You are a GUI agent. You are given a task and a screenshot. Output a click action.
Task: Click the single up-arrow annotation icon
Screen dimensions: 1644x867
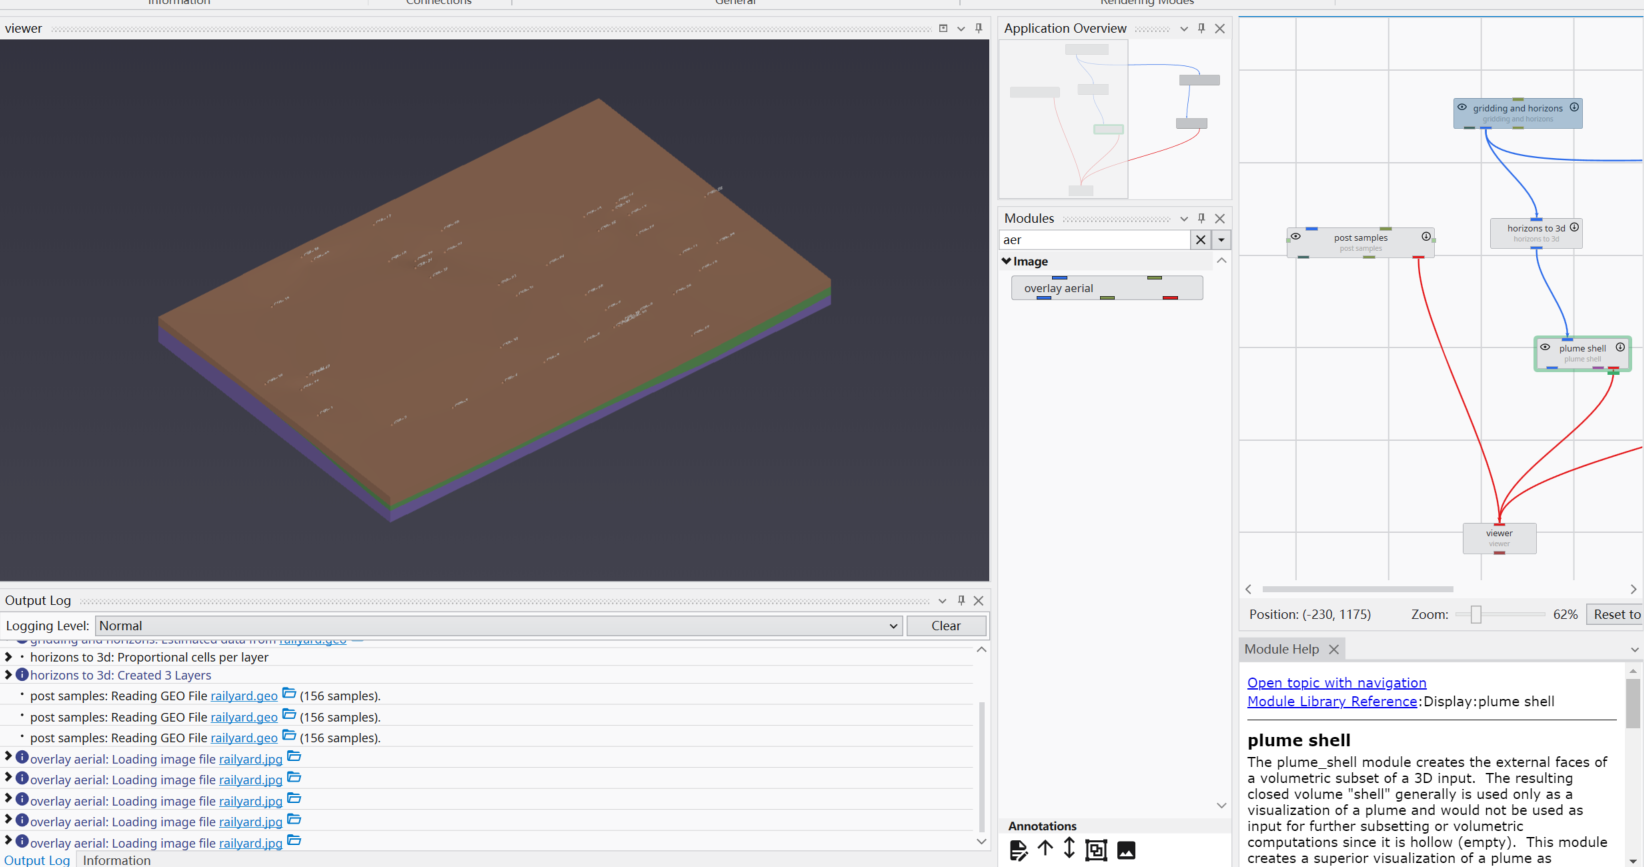tap(1045, 849)
